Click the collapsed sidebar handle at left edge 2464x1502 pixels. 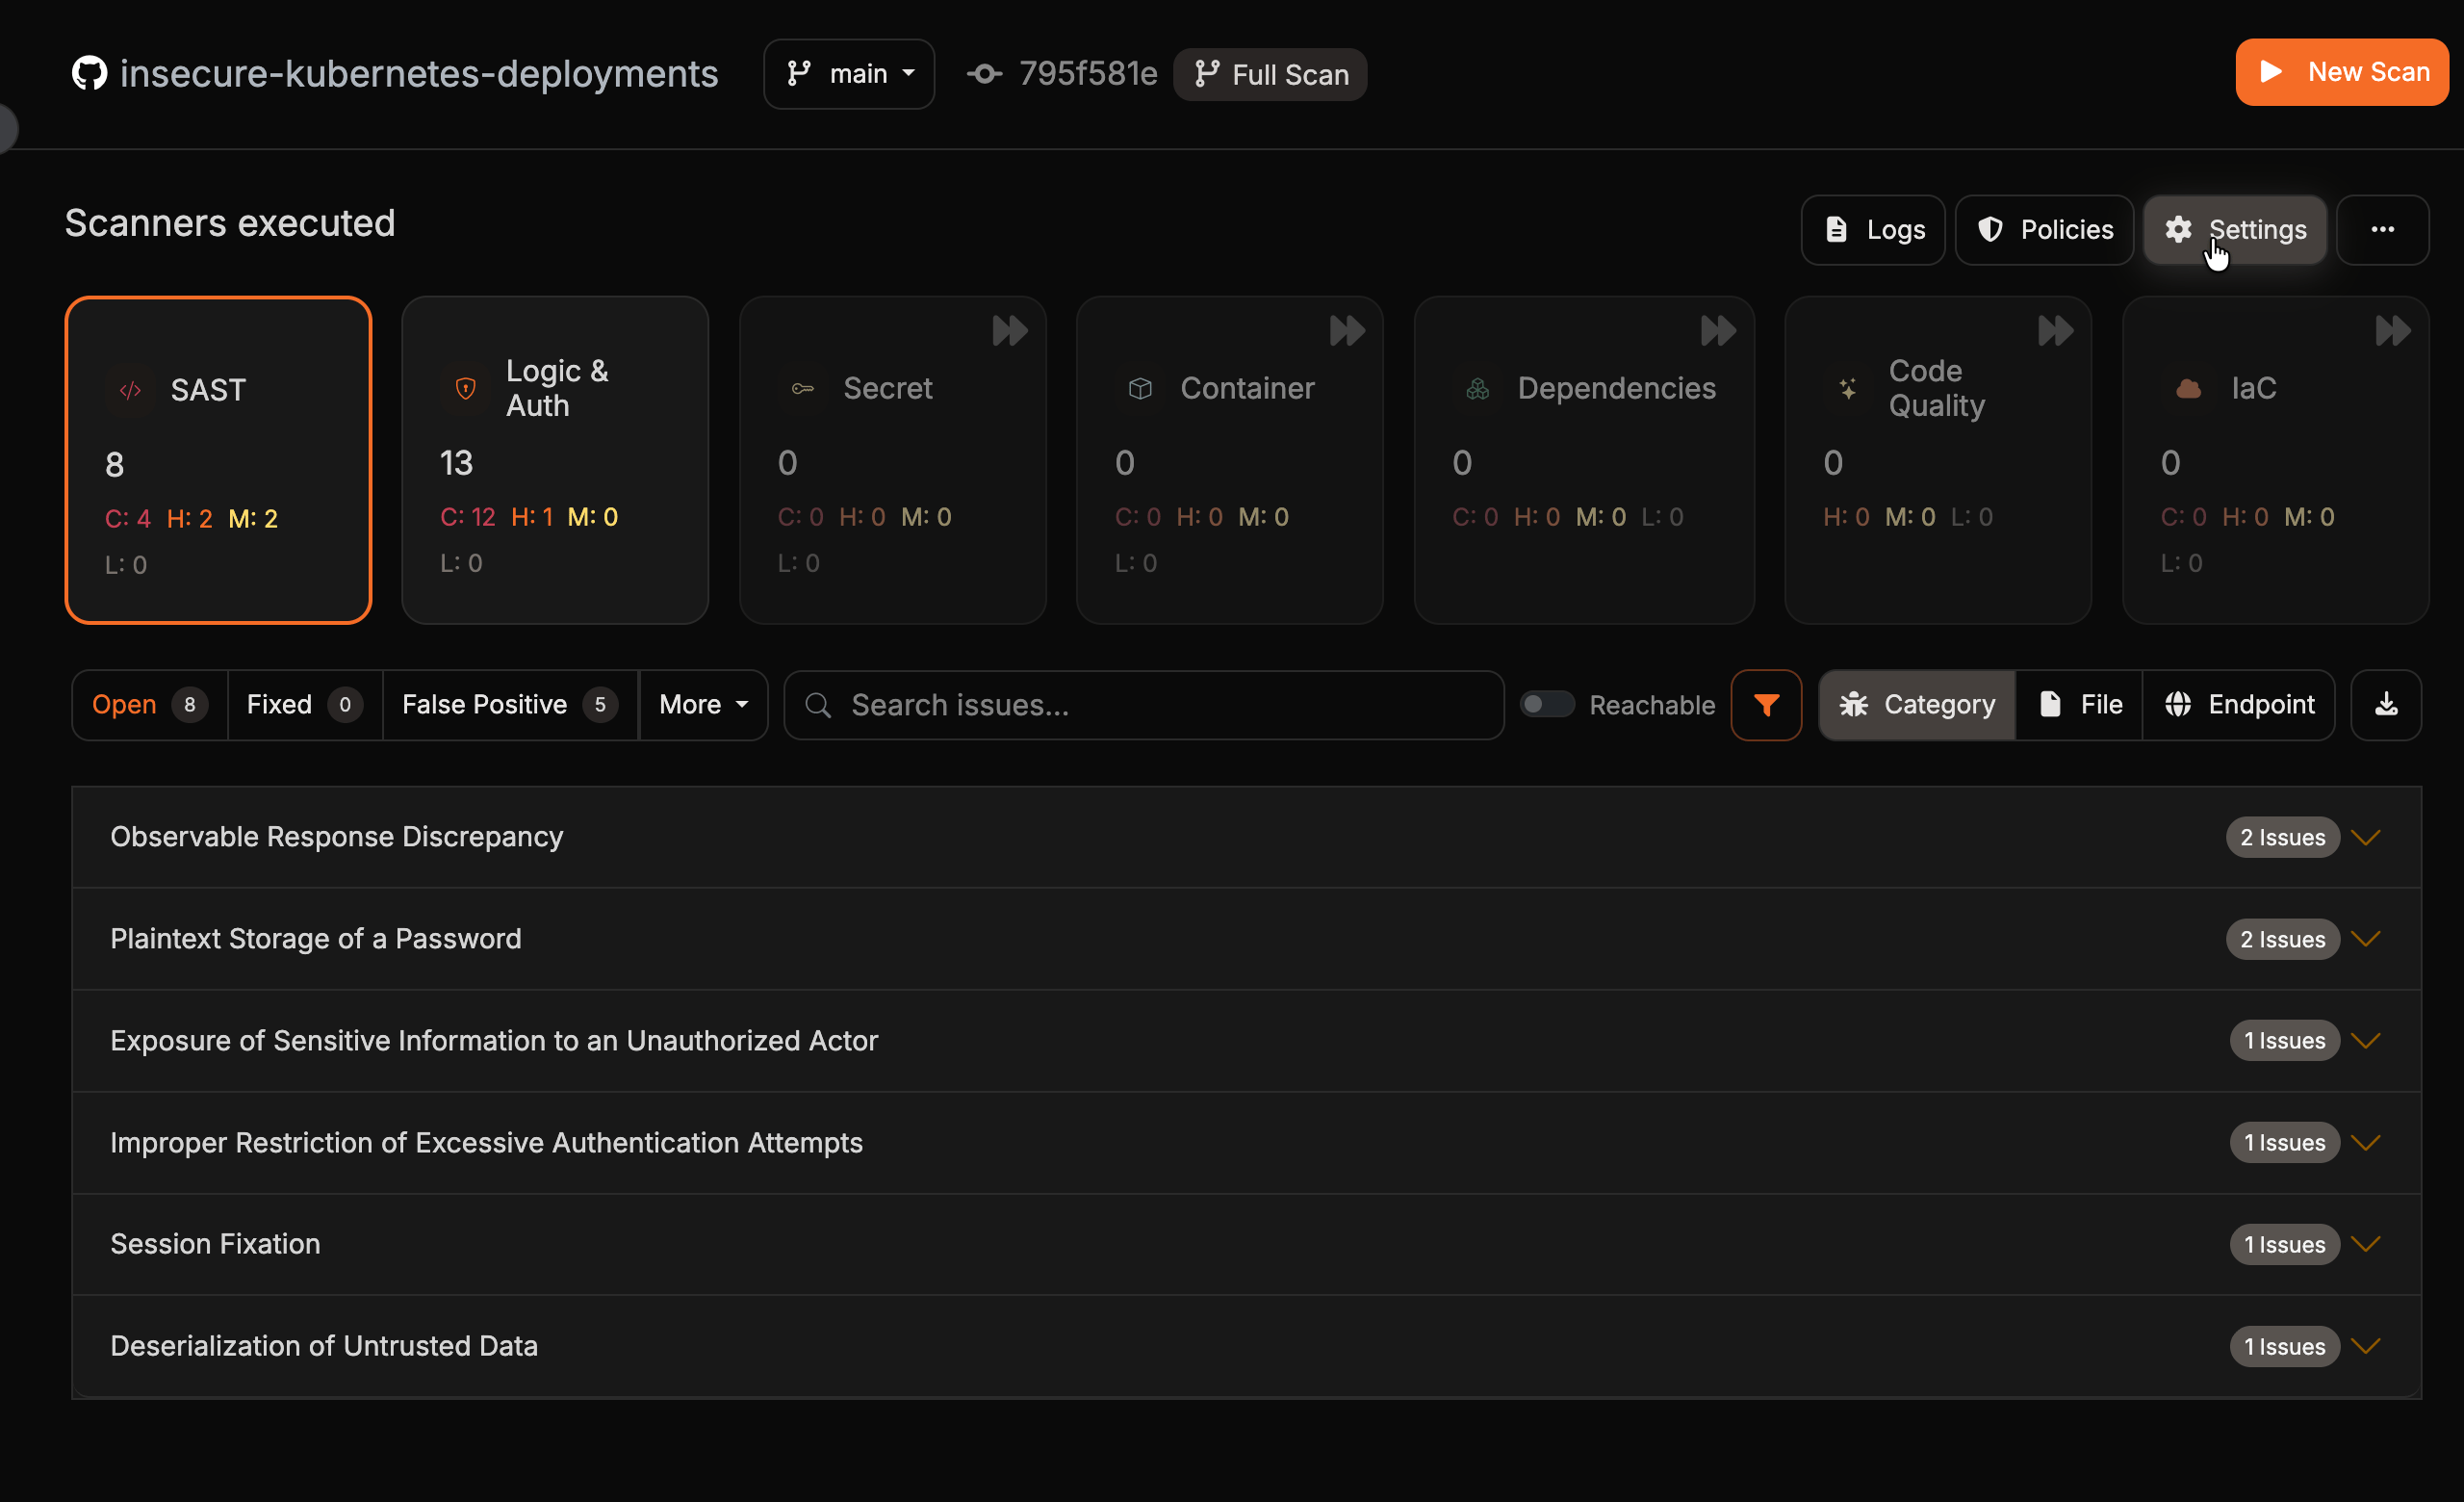pos(8,128)
